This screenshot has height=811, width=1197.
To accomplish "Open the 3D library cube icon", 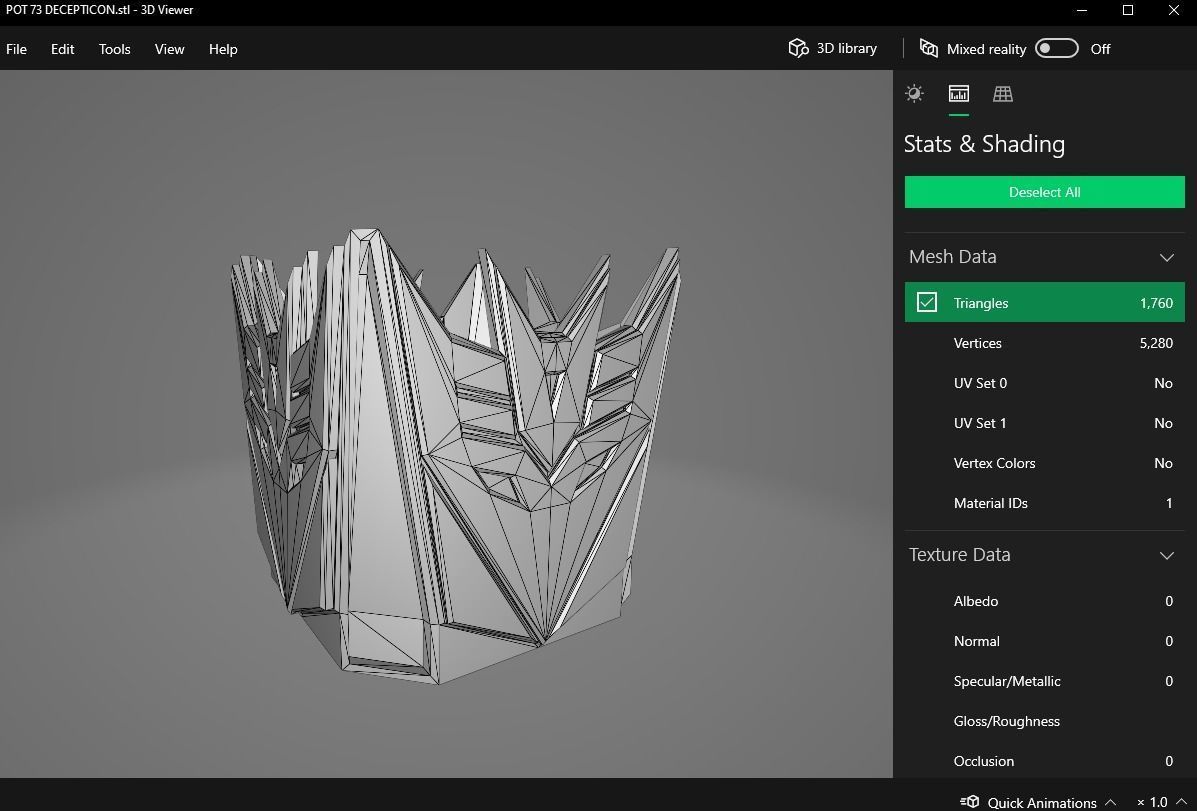I will (799, 48).
